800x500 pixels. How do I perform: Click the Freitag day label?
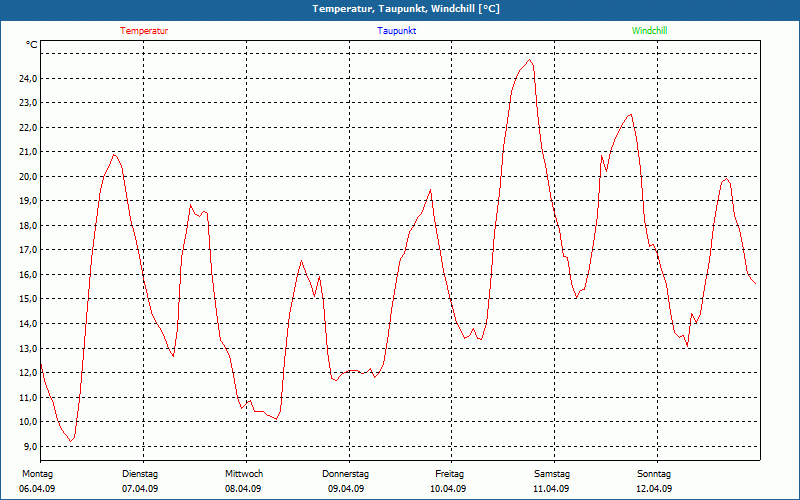point(449,474)
